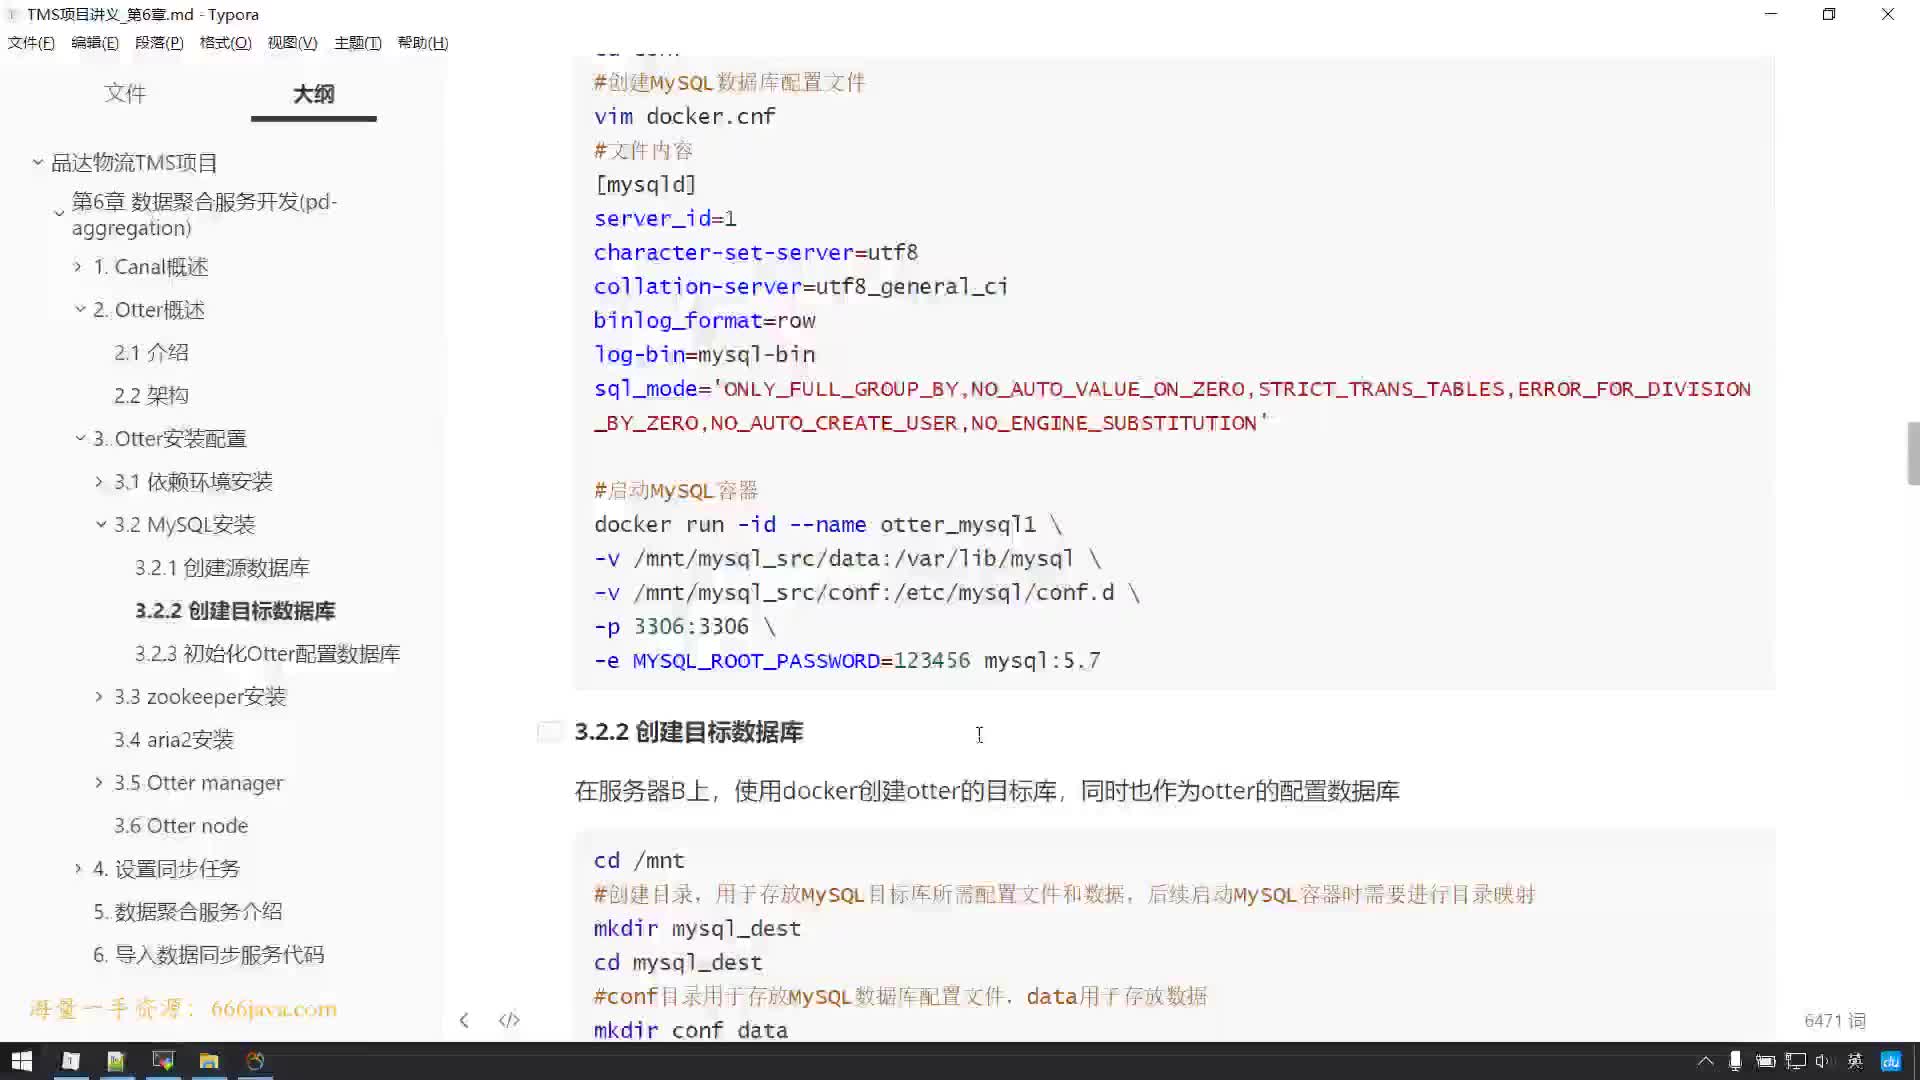This screenshot has width=1920, height=1080.
Task: Click the collation-server=utf8_general_ci line
Action: [800, 286]
